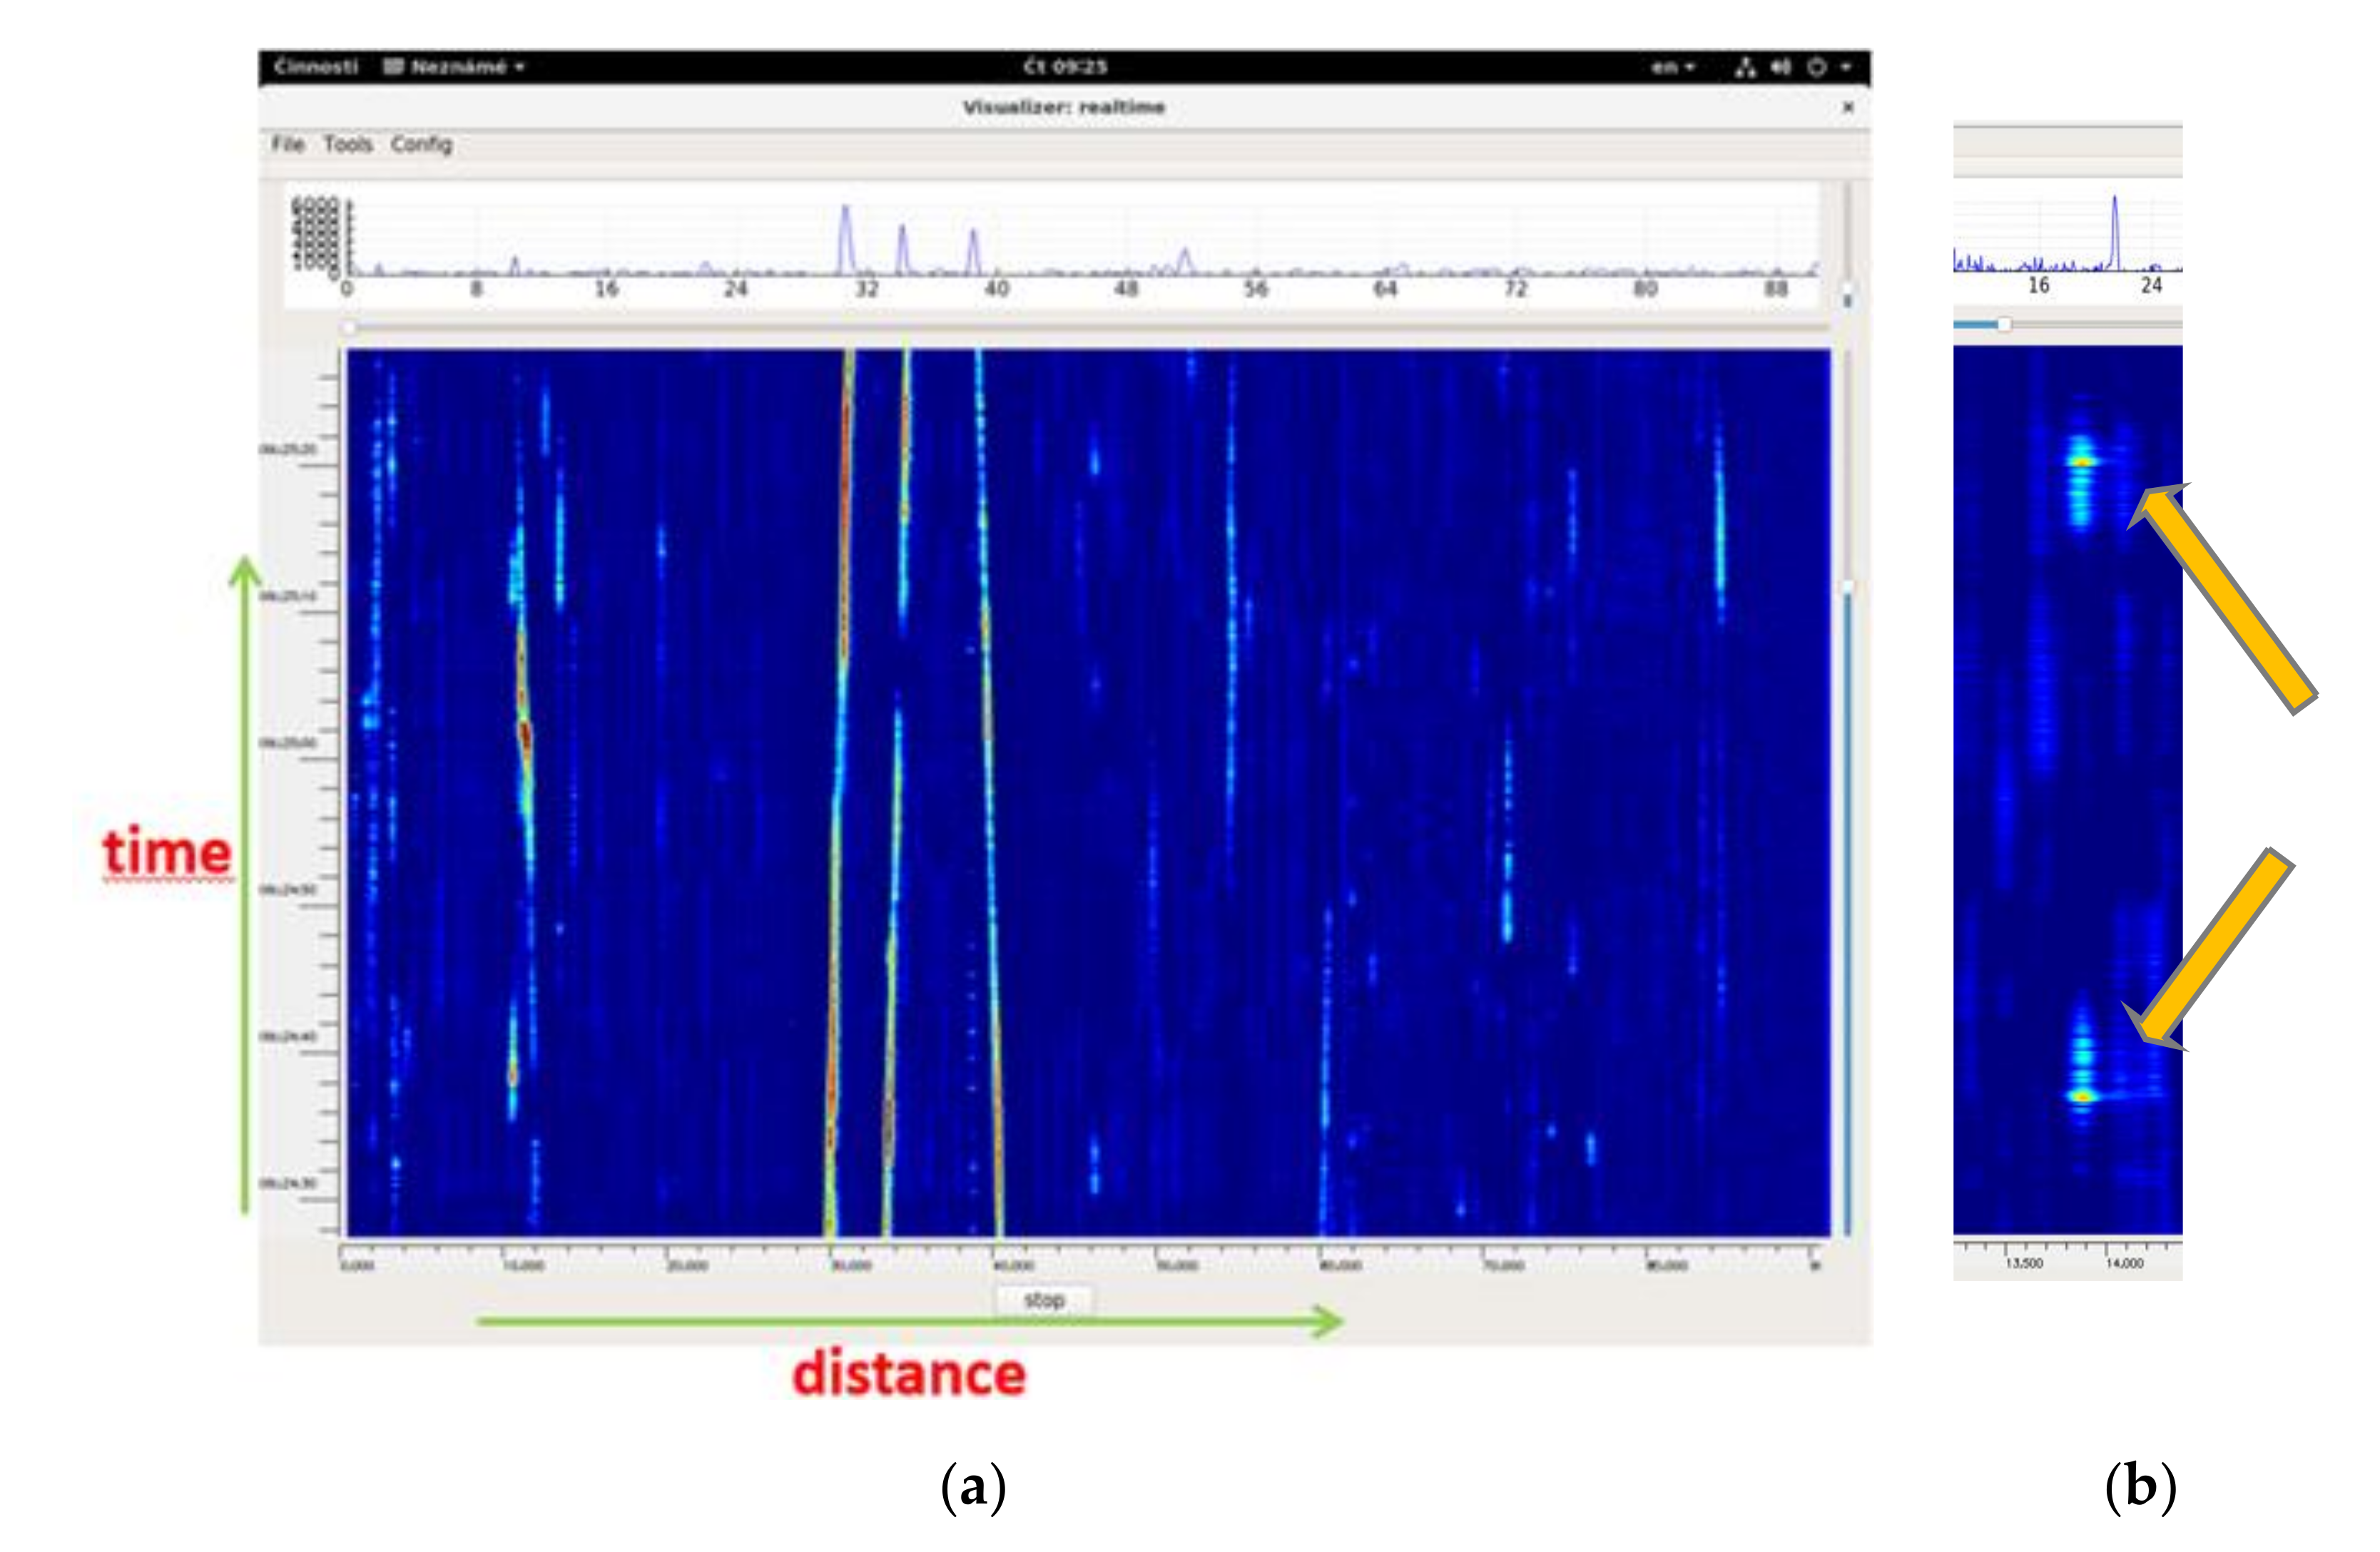Expand the system menu arrow beside power icon

point(1846,67)
